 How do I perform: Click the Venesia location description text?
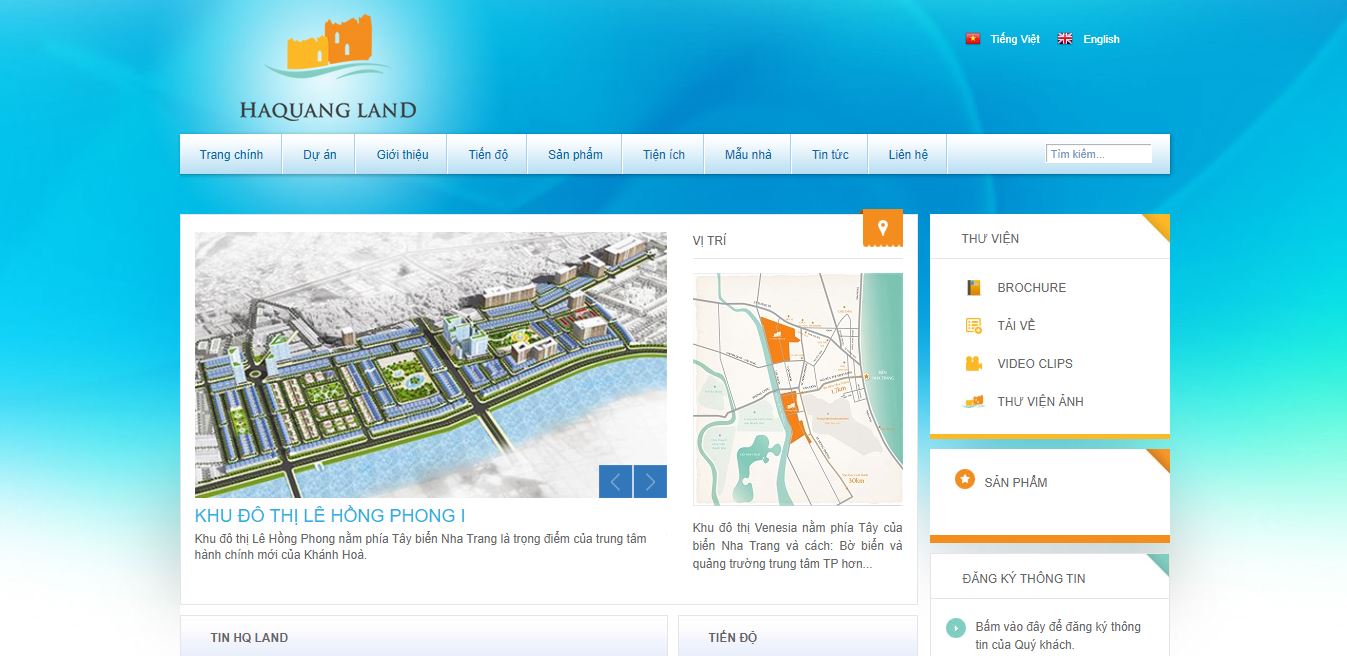(x=798, y=545)
